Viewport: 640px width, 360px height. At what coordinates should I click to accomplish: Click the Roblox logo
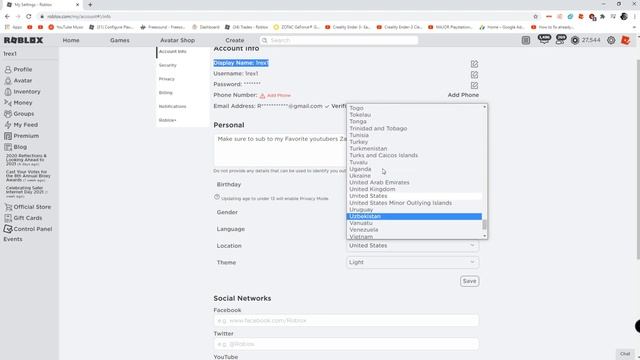(x=23, y=40)
